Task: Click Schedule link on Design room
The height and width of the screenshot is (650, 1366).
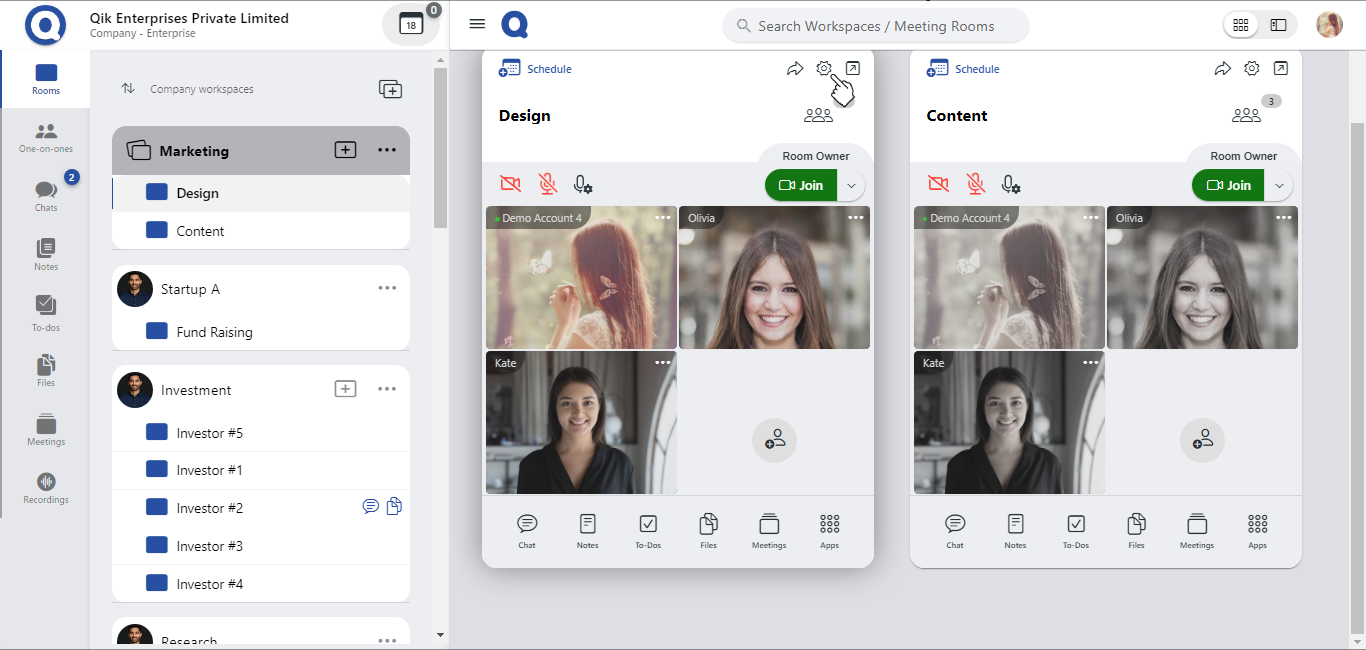Action: pos(537,69)
